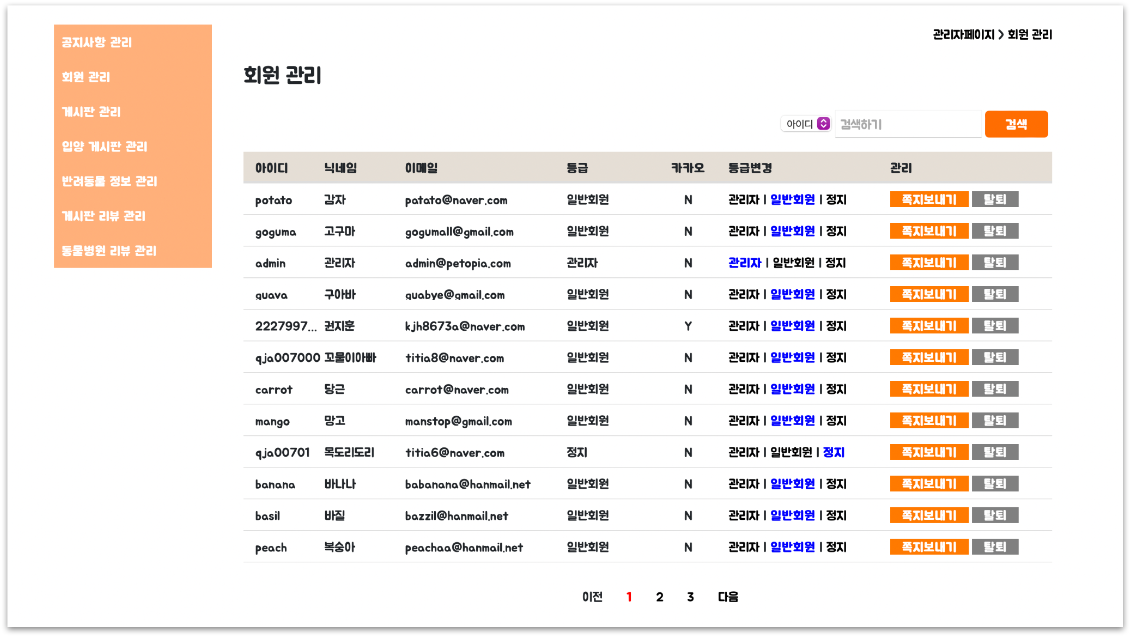Viewport: 1130px width, 636px height.
Task: Click 쪽지보내기 in the guava row
Action: [x=929, y=295]
